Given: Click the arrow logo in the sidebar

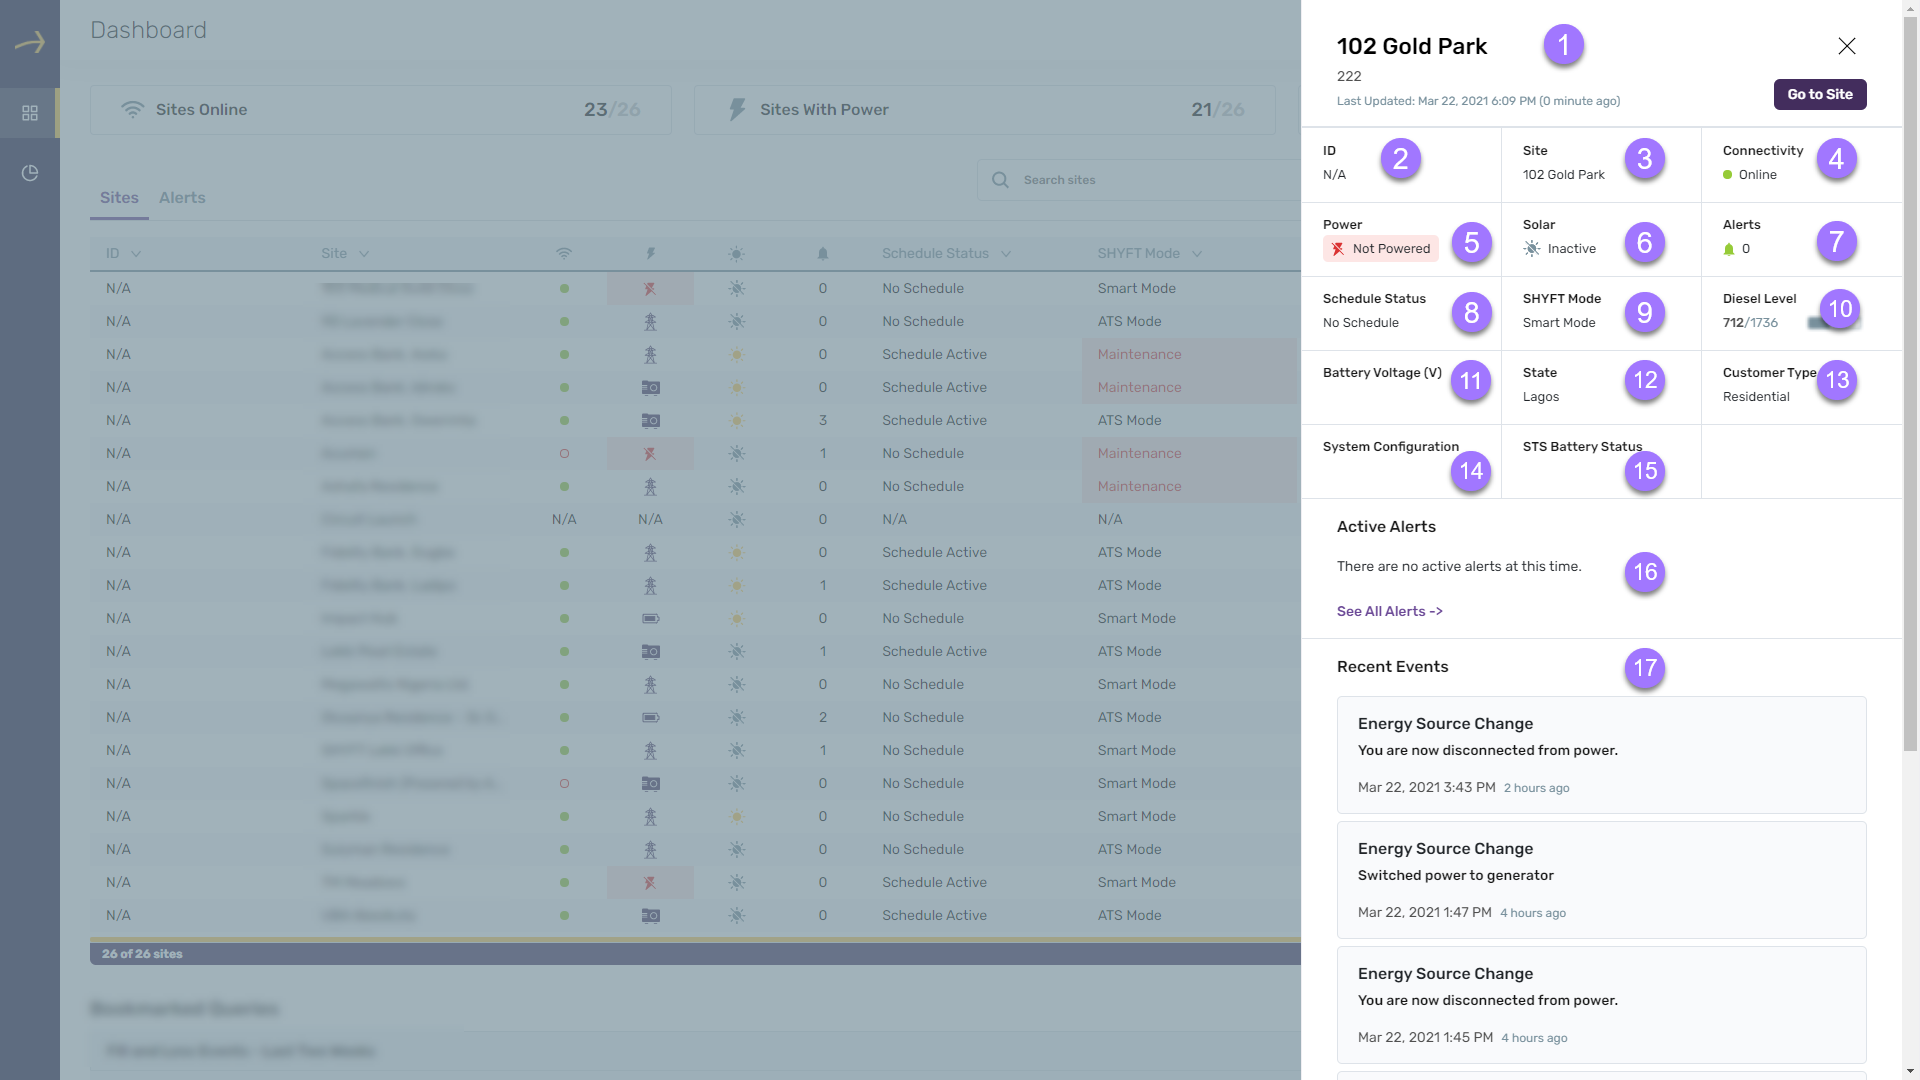Looking at the screenshot, I should pos(30,42).
